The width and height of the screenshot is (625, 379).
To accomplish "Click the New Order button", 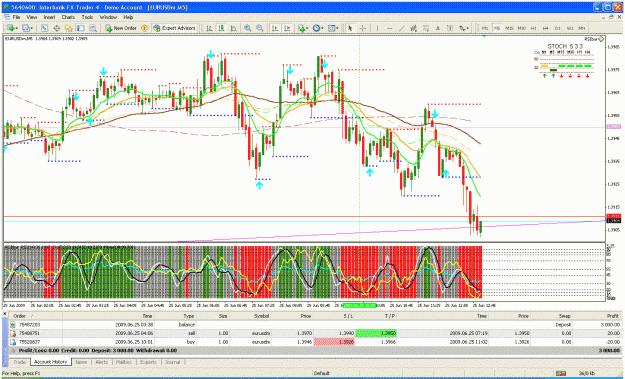I will (121, 28).
